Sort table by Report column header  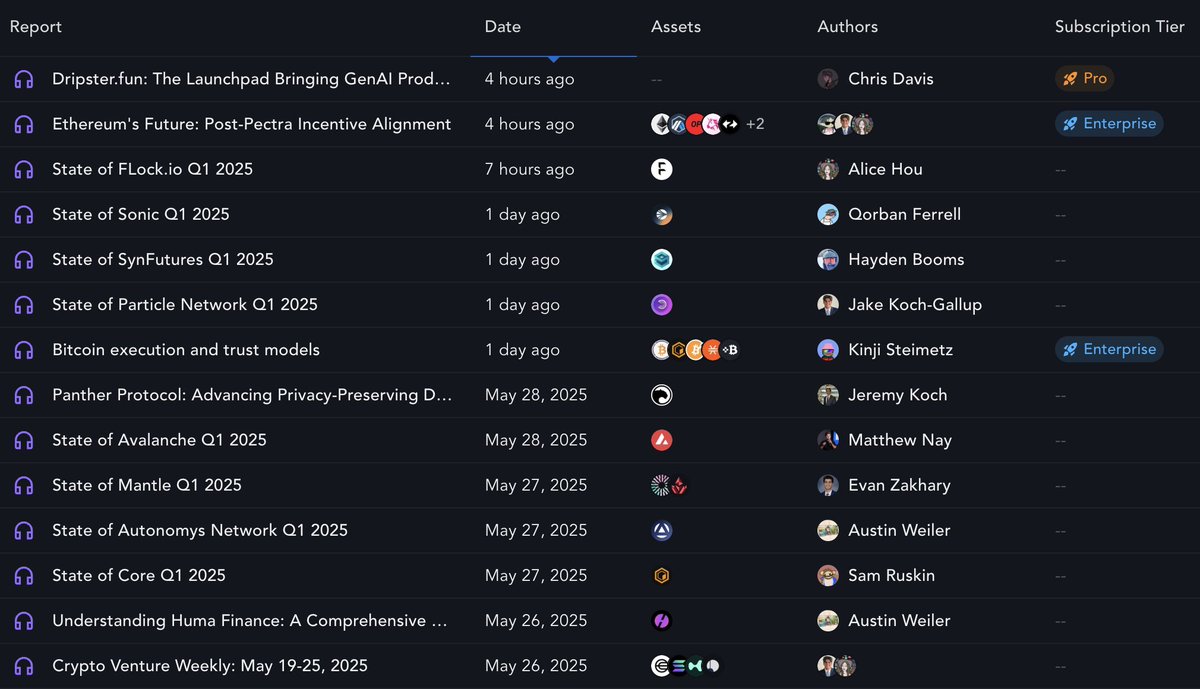coord(36,27)
